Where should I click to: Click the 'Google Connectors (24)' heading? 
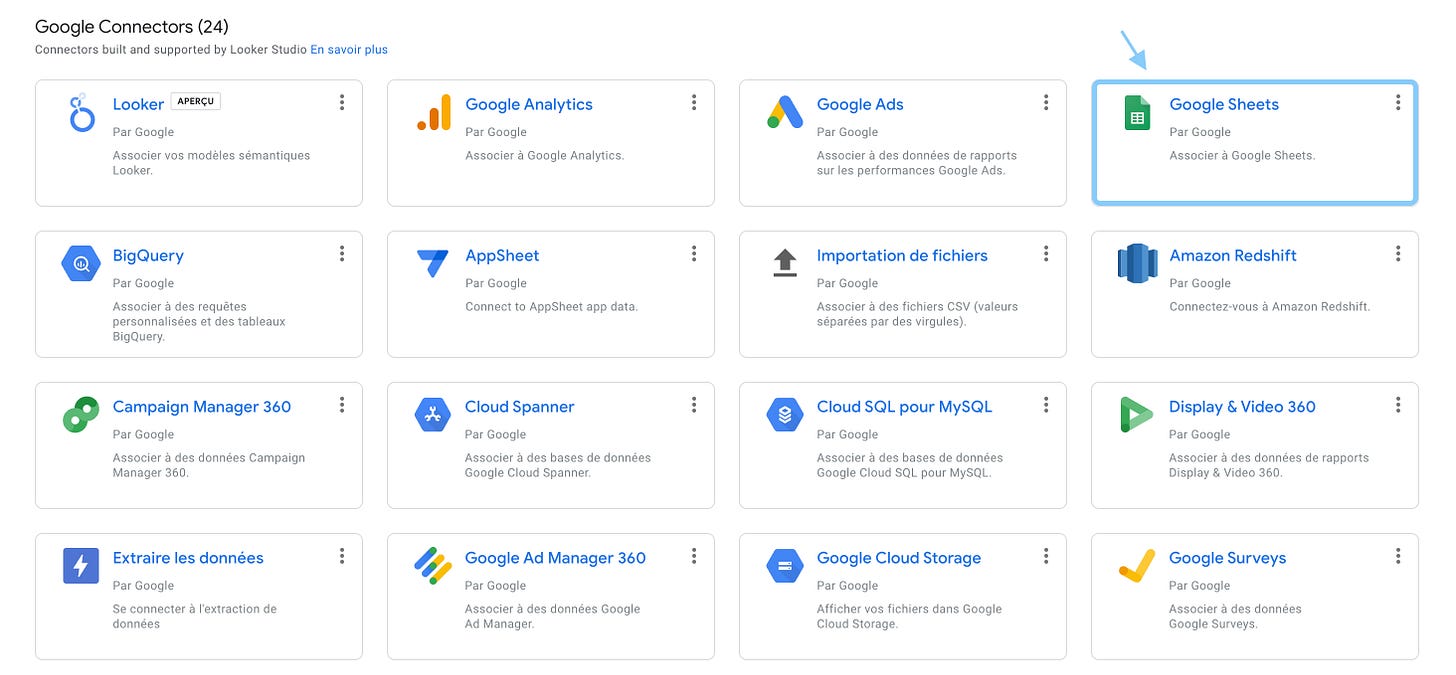pyautogui.click(x=132, y=26)
